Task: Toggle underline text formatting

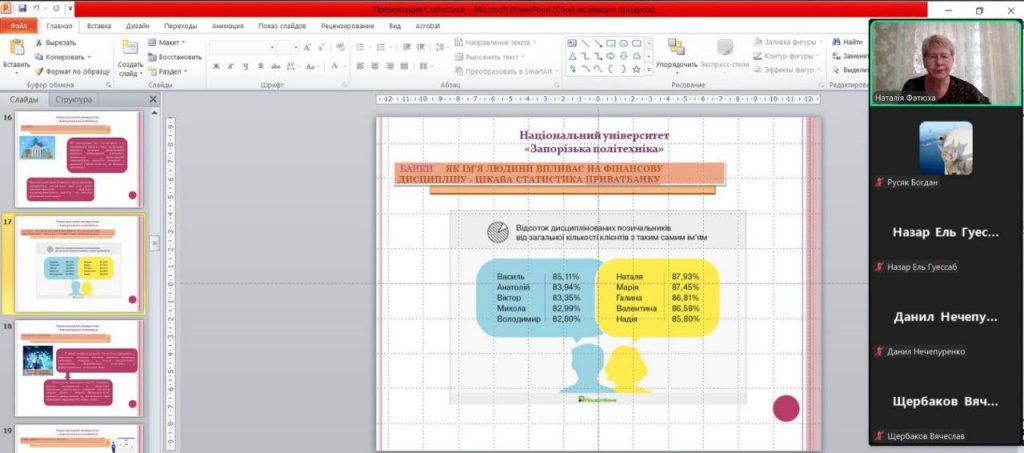Action: (244, 67)
